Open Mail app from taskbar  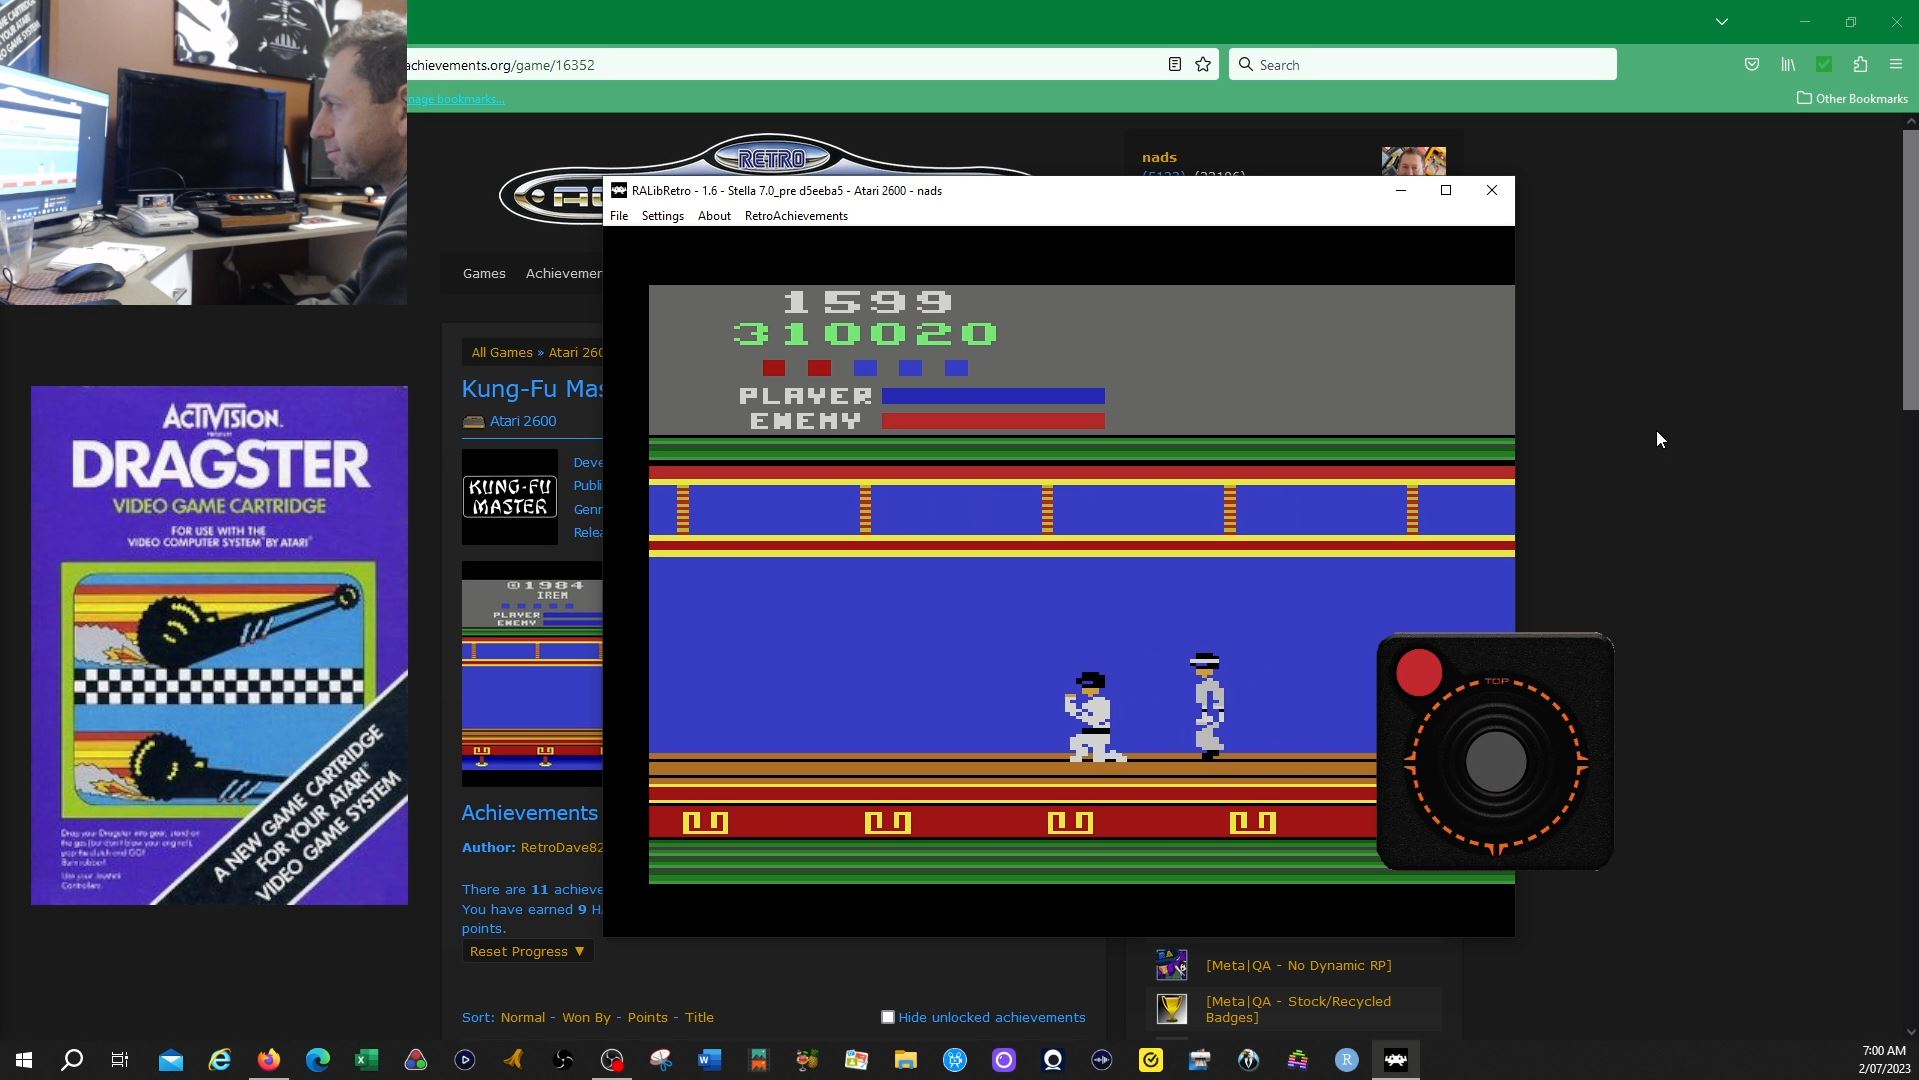171,1060
